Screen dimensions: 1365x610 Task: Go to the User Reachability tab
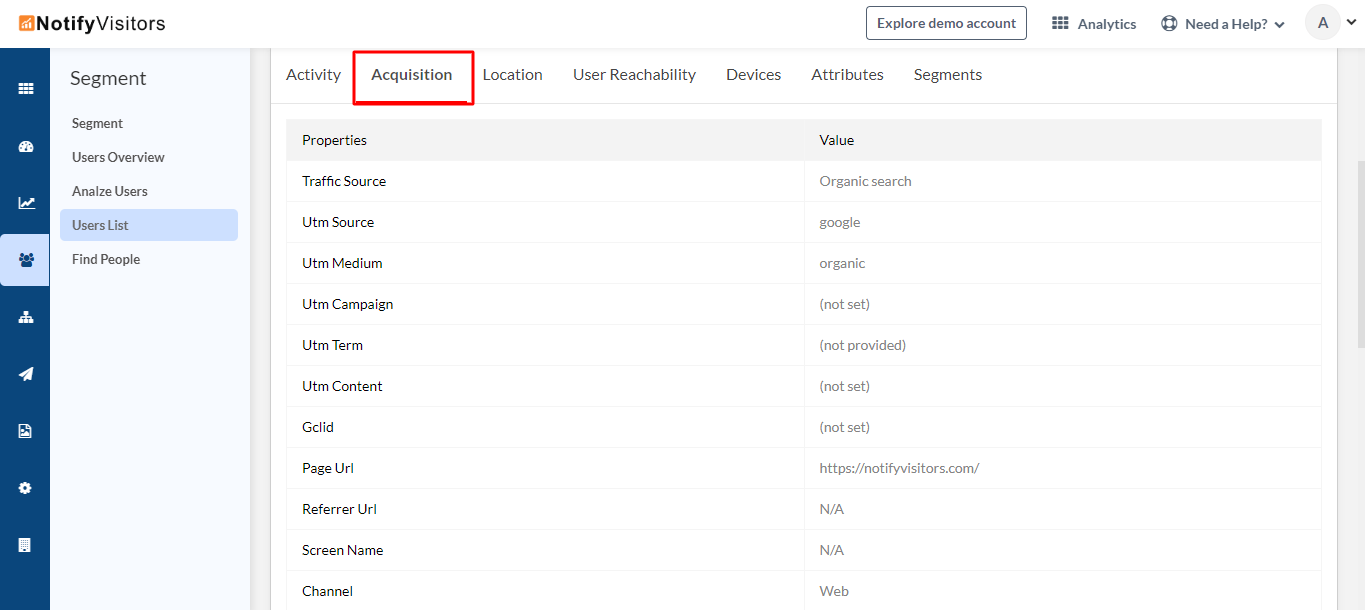click(x=634, y=75)
